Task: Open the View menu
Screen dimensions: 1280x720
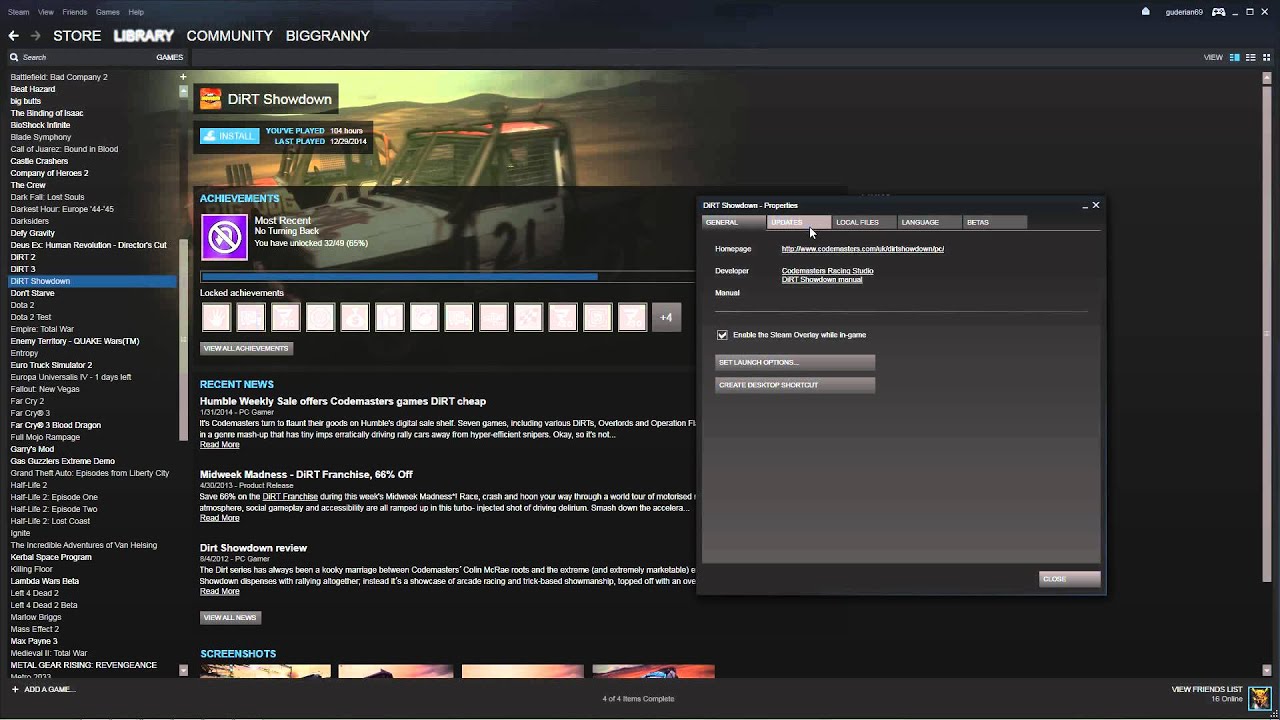Action: (46, 12)
